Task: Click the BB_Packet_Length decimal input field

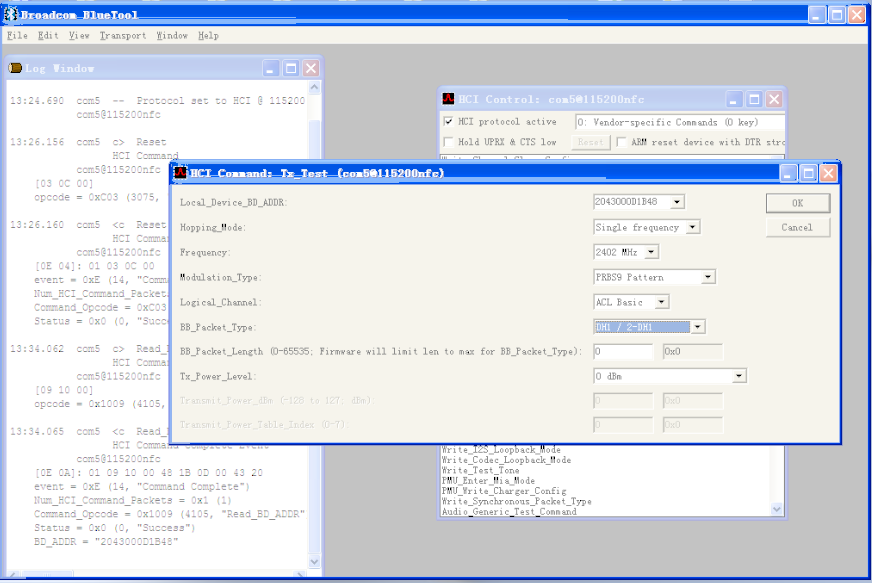Action: [623, 352]
